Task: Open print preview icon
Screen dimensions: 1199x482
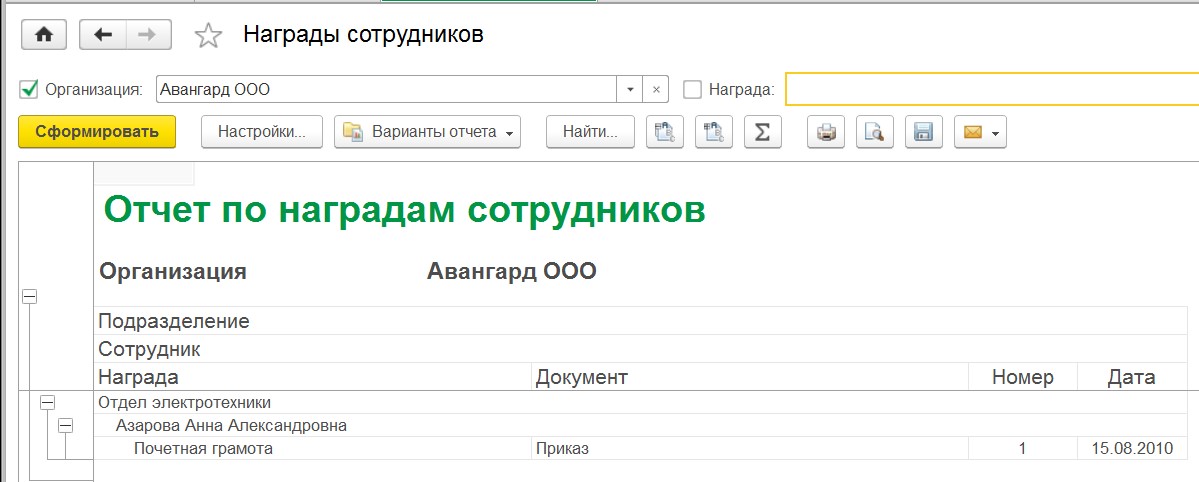Action: click(874, 132)
